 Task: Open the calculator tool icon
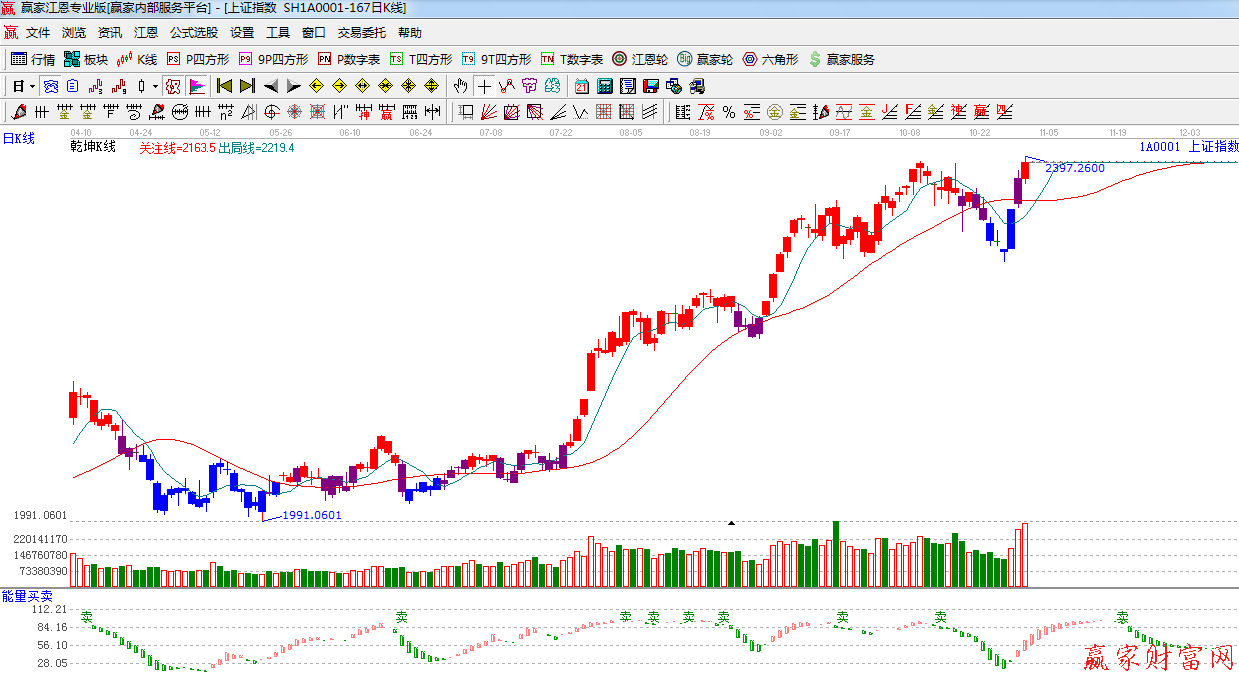(604, 86)
